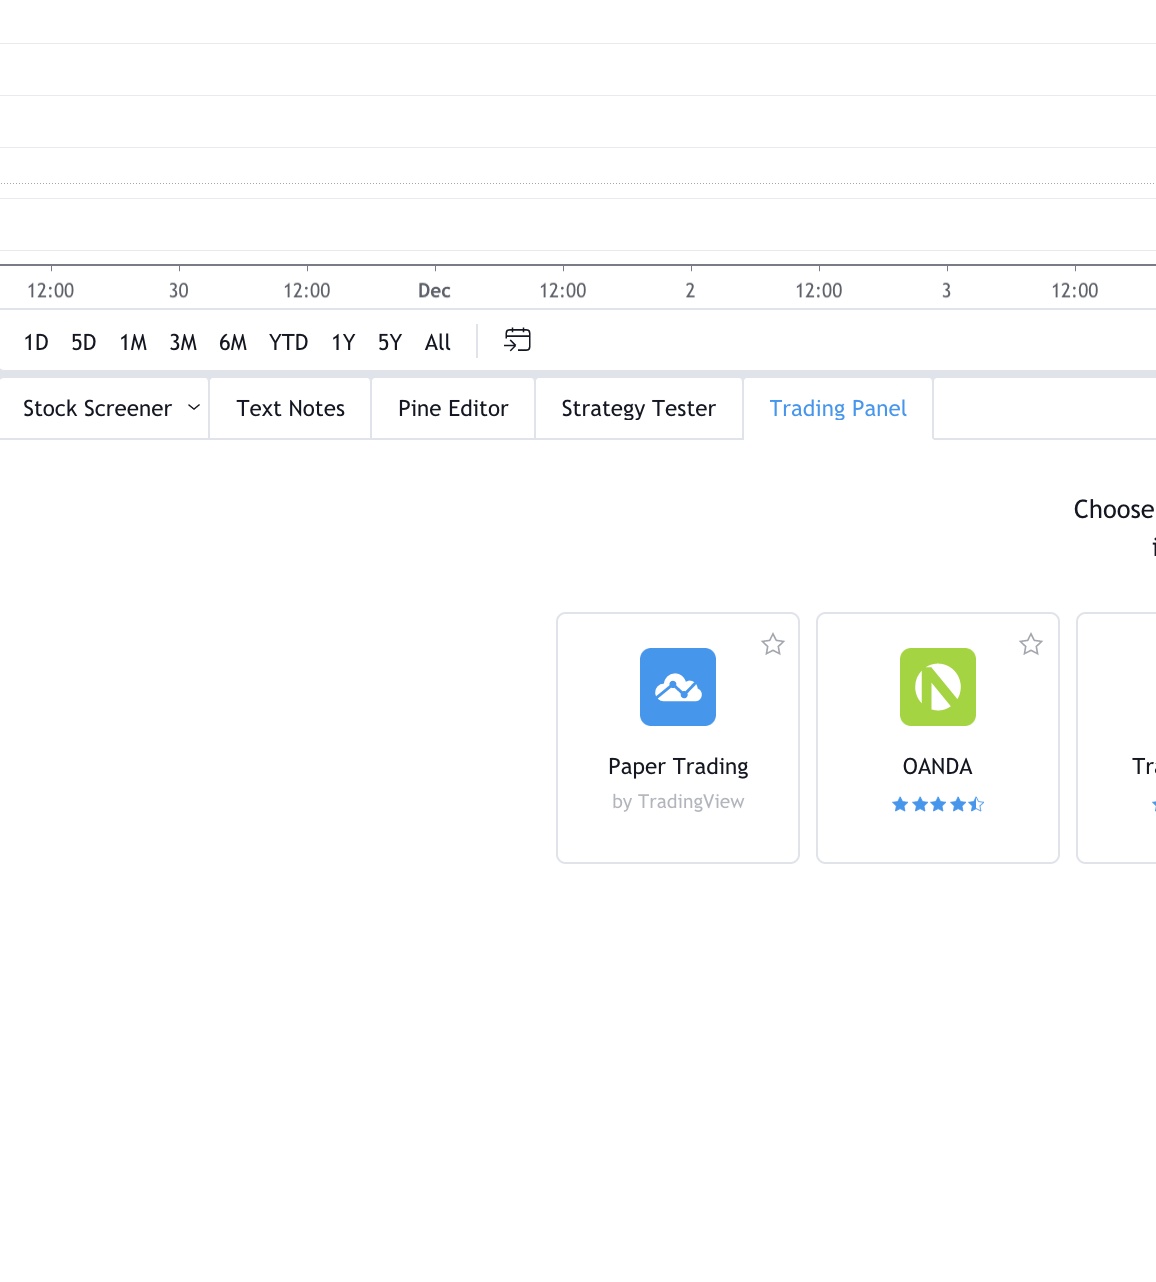
Task: Set chart range to YTD
Action: pos(289,342)
